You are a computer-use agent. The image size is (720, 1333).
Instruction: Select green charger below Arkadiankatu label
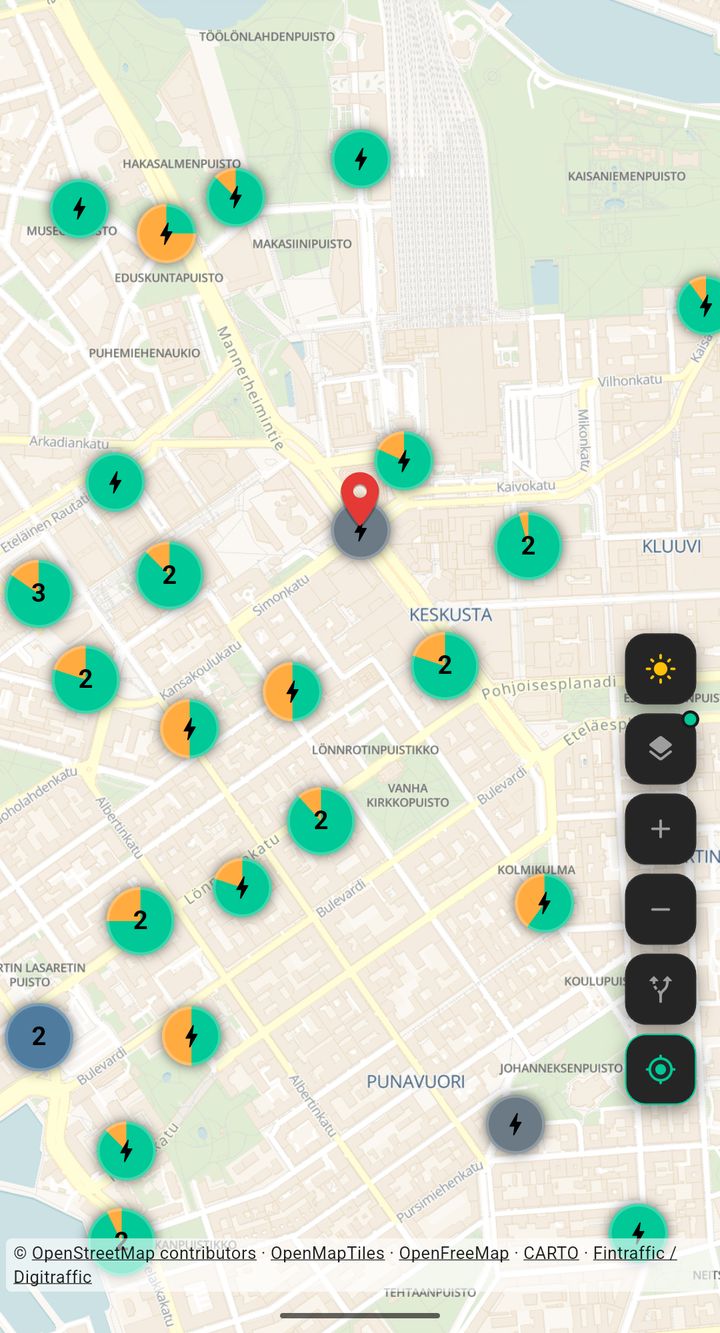[x=115, y=482]
